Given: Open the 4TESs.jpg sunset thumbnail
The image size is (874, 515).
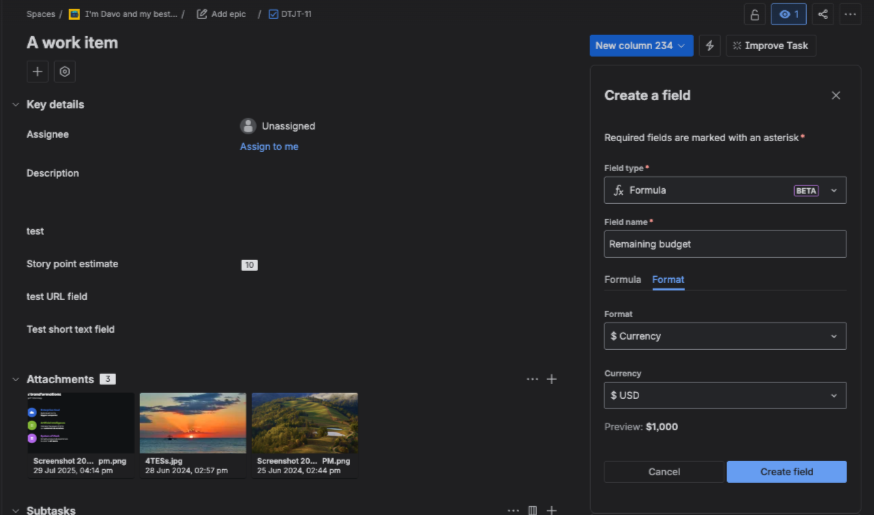Looking at the screenshot, I should 193,423.
